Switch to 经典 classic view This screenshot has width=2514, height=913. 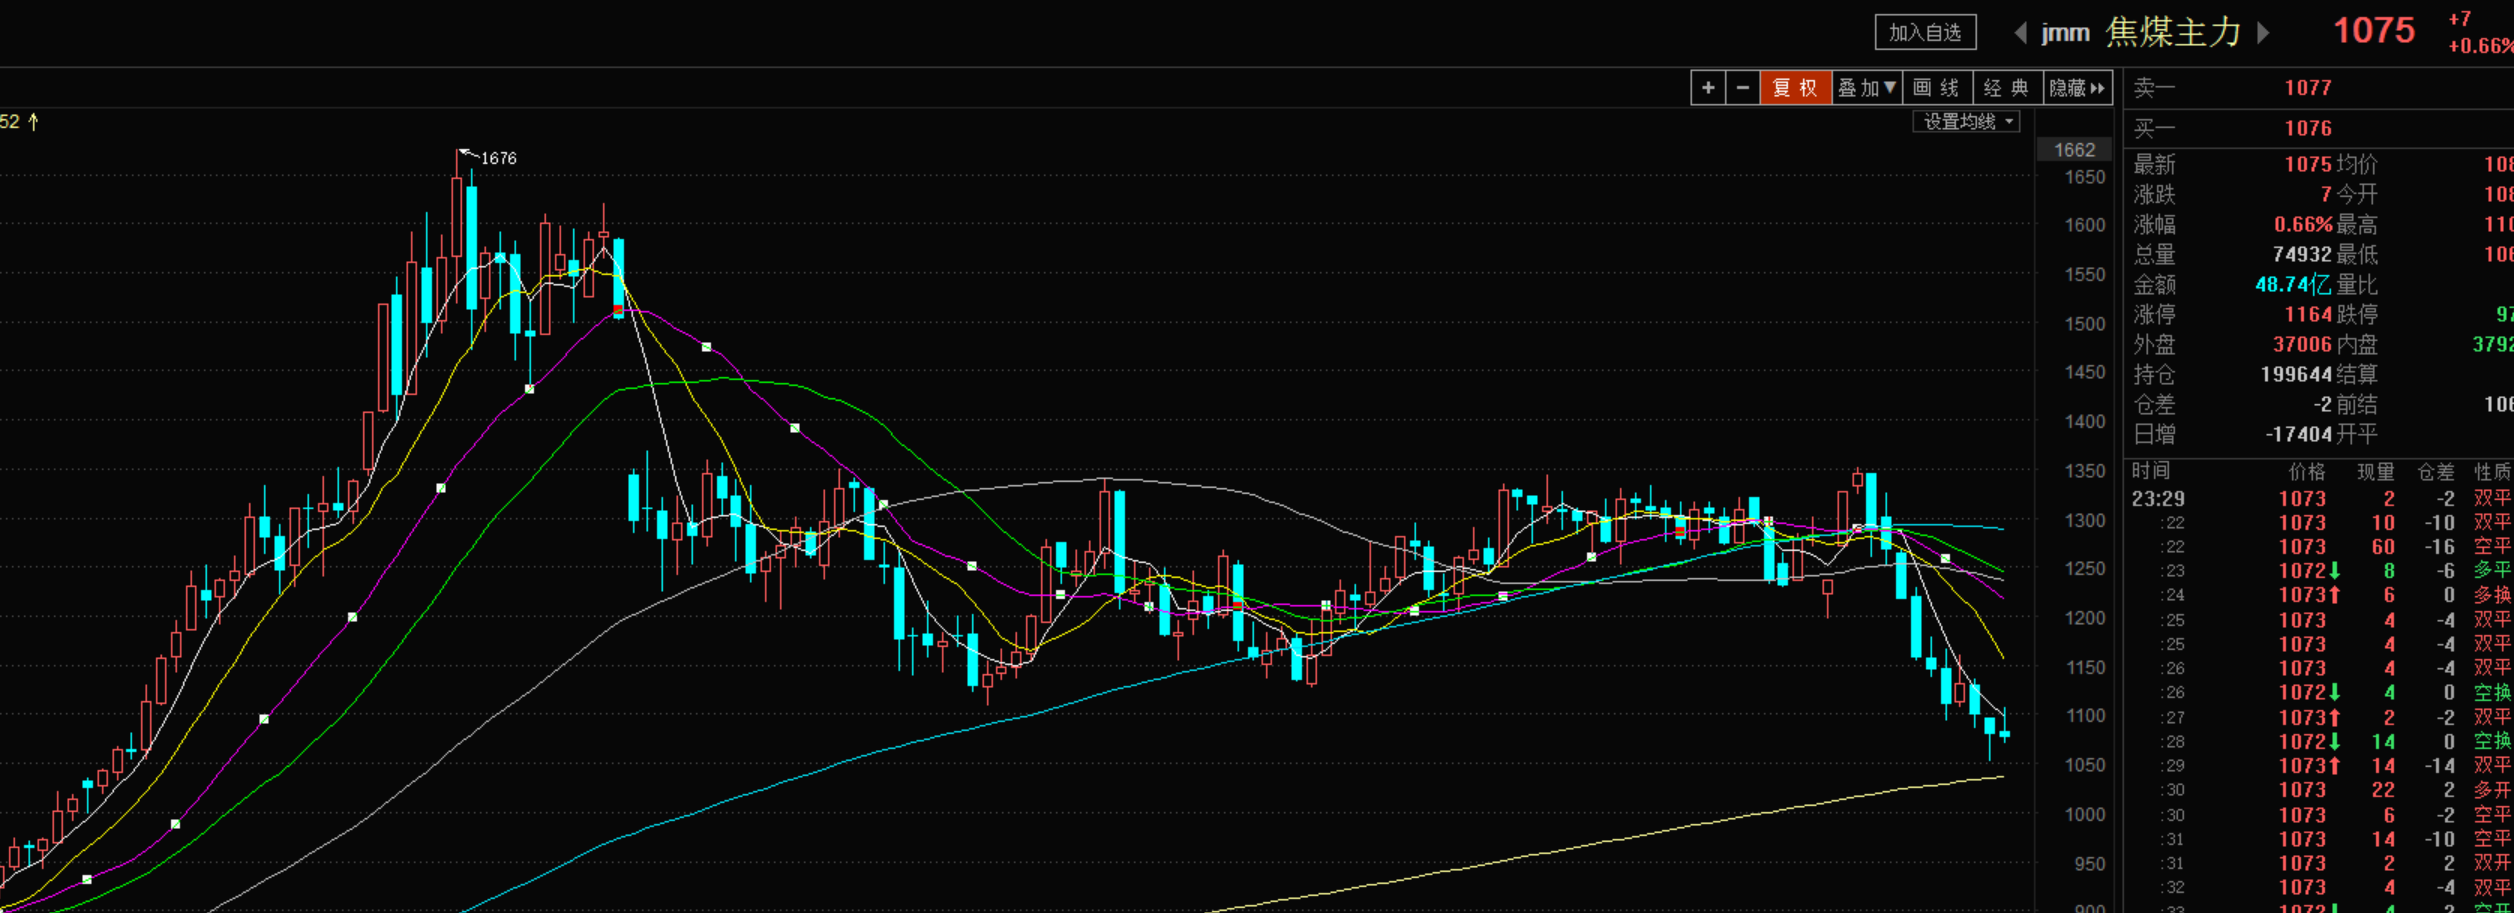pyautogui.click(x=2007, y=88)
